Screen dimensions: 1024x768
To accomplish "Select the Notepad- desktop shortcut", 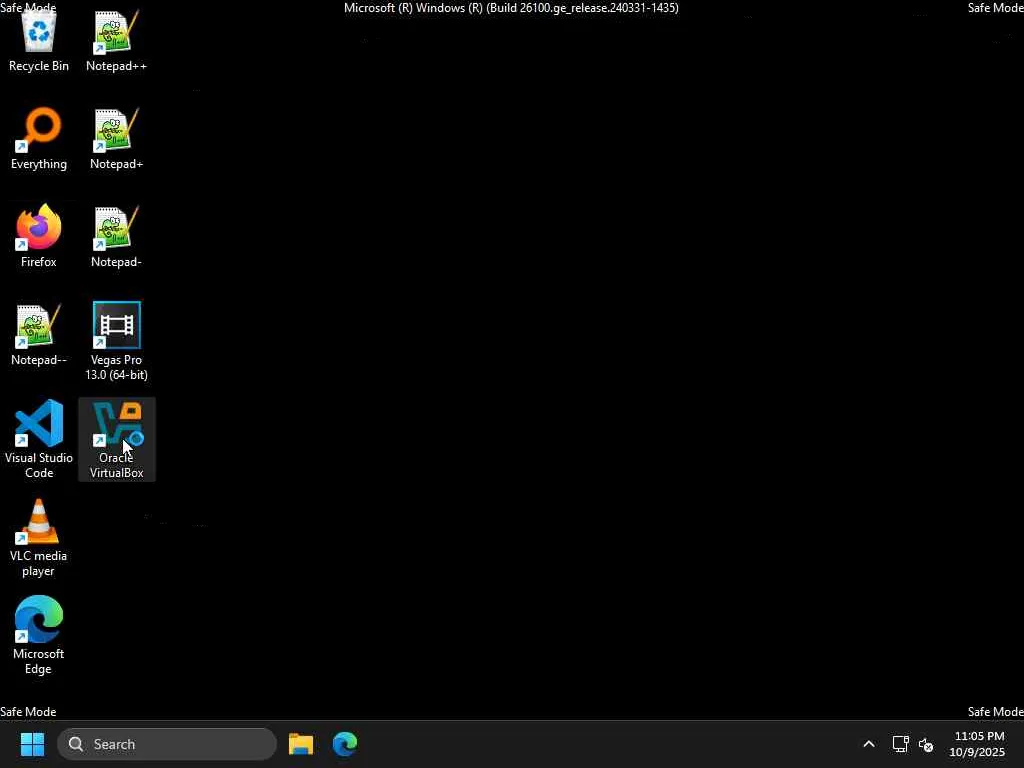I will (116, 236).
